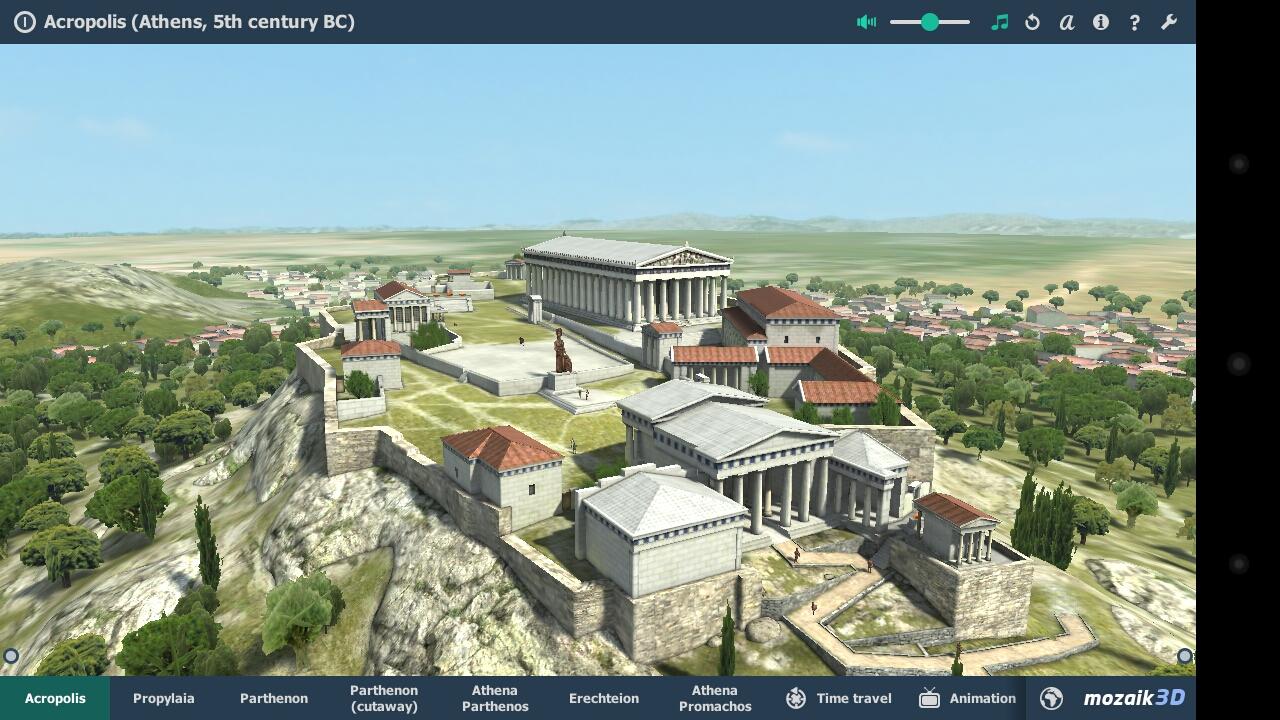Click the circular home icon beside the title
The height and width of the screenshot is (720, 1280).
24,22
